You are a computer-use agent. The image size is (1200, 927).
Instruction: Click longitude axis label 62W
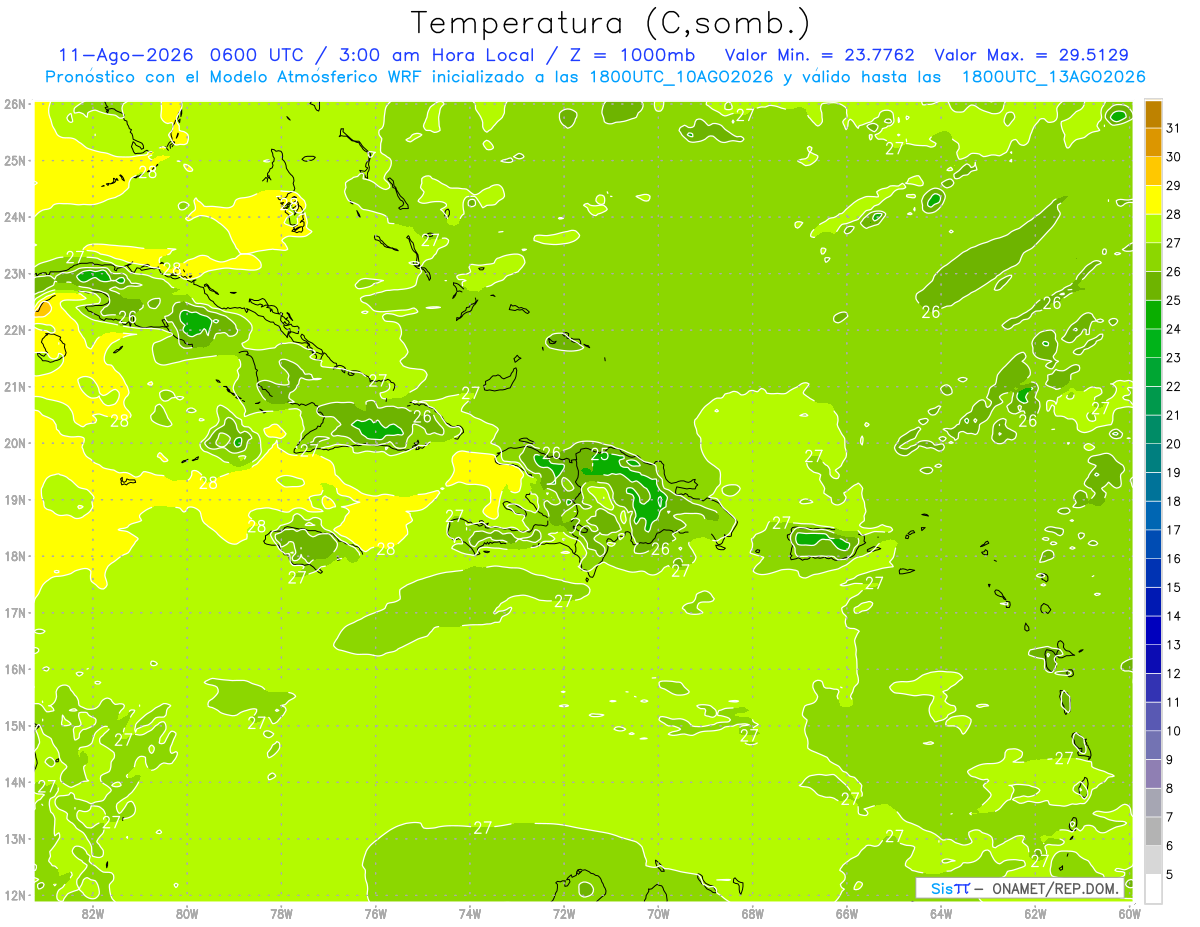click(1035, 914)
